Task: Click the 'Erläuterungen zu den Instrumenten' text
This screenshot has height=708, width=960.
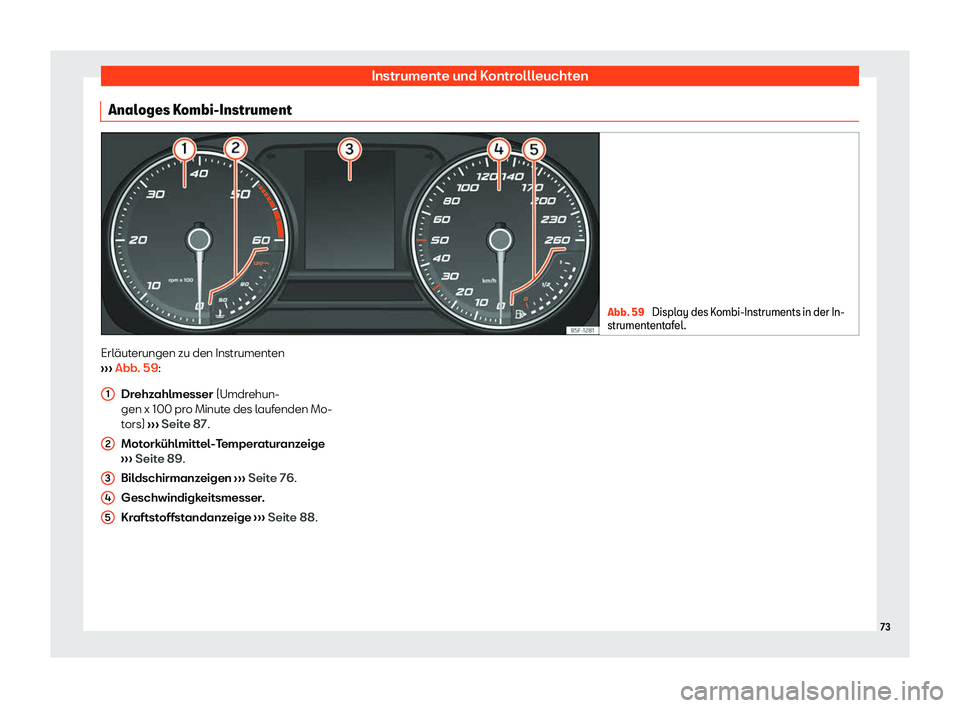Action: [192, 353]
